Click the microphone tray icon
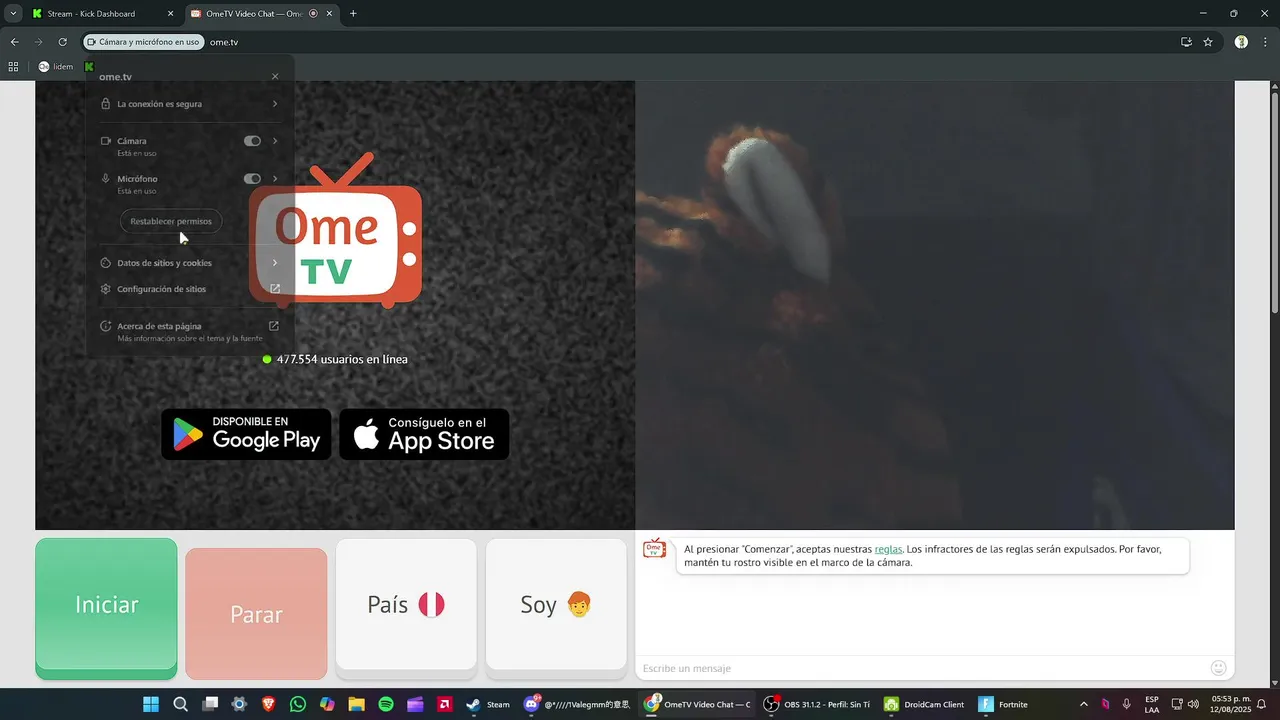The width and height of the screenshot is (1280, 720). click(1127, 704)
